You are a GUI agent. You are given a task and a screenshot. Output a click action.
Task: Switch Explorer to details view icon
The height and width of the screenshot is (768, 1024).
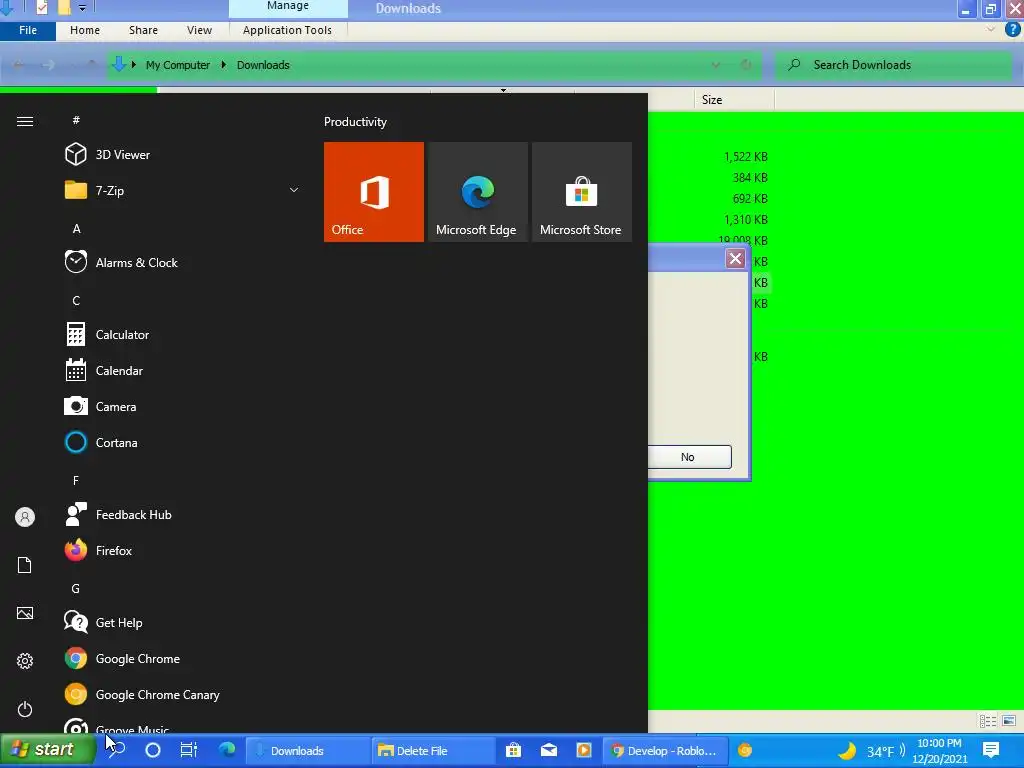click(x=987, y=721)
